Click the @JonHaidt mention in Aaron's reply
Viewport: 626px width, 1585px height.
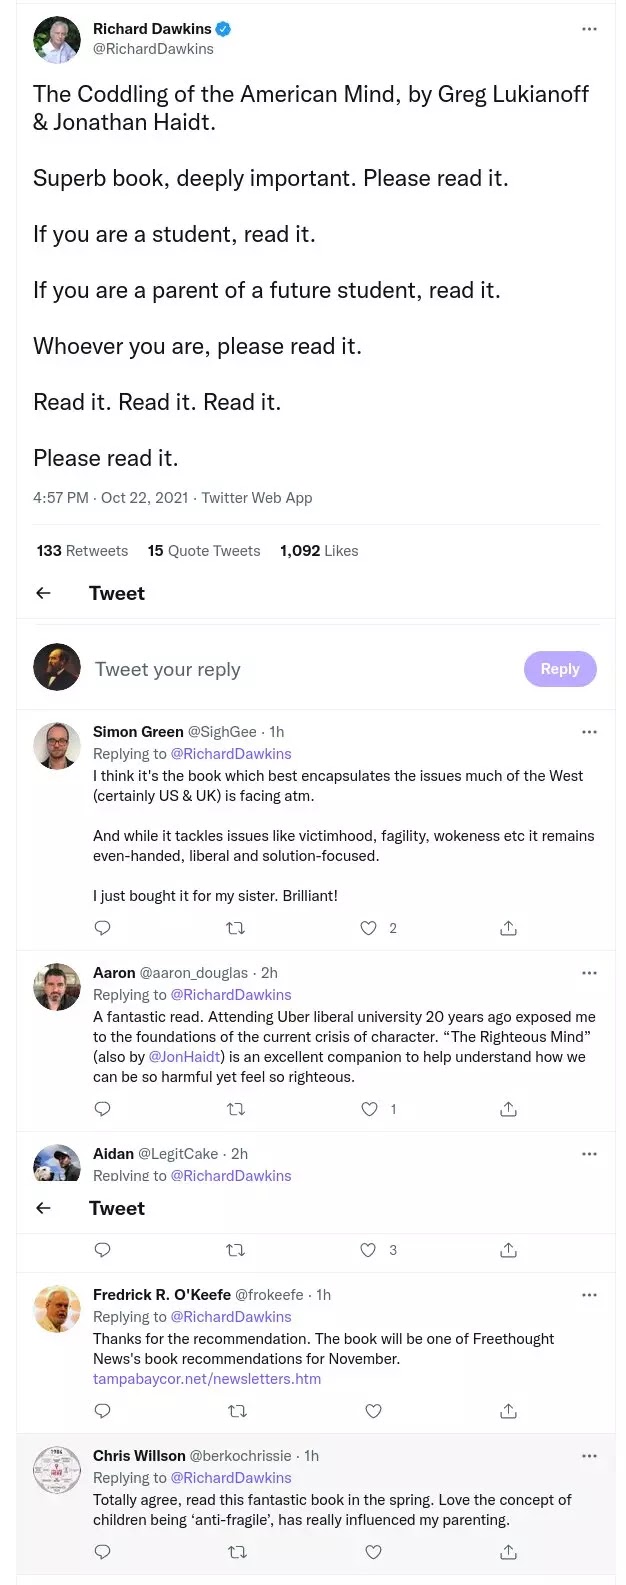tap(186, 1057)
